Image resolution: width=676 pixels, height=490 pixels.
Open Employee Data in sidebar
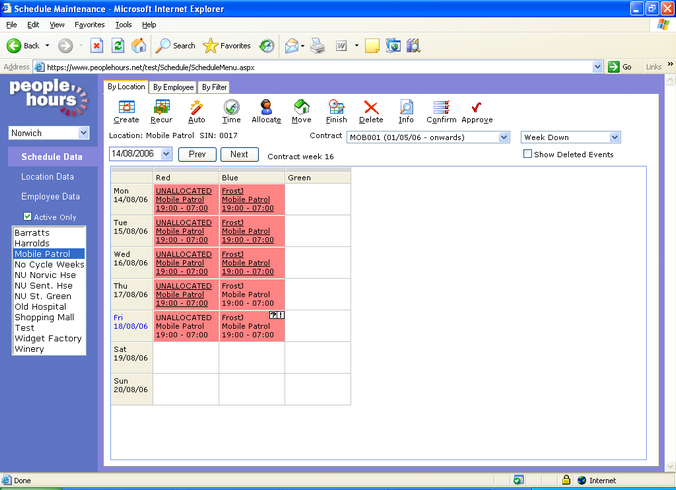pos(50,196)
